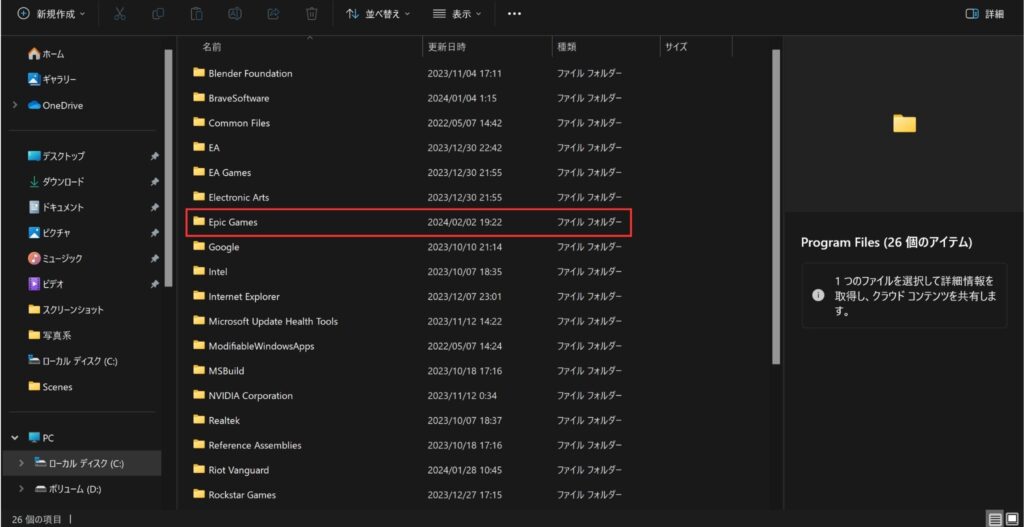
Task: Click the Google folder icon
Action: tap(199, 246)
